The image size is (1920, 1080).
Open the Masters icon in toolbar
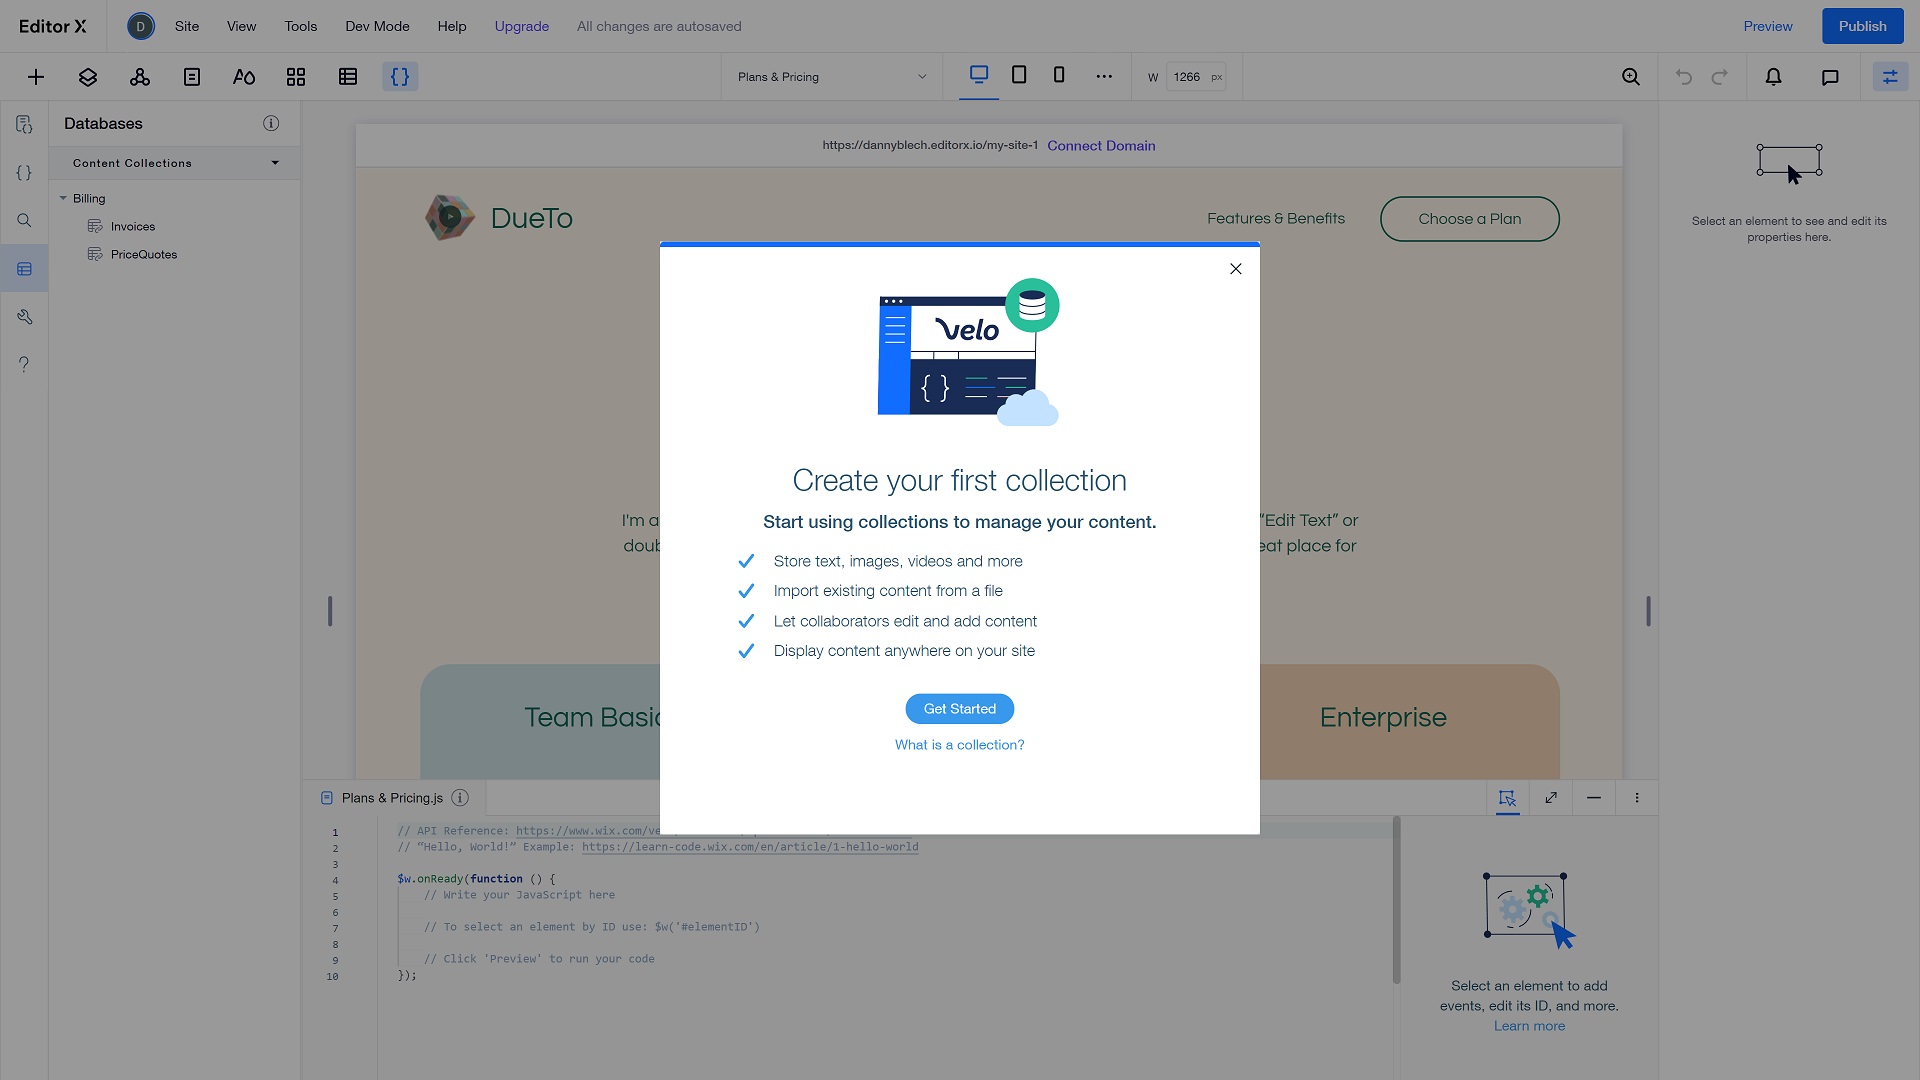140,77
